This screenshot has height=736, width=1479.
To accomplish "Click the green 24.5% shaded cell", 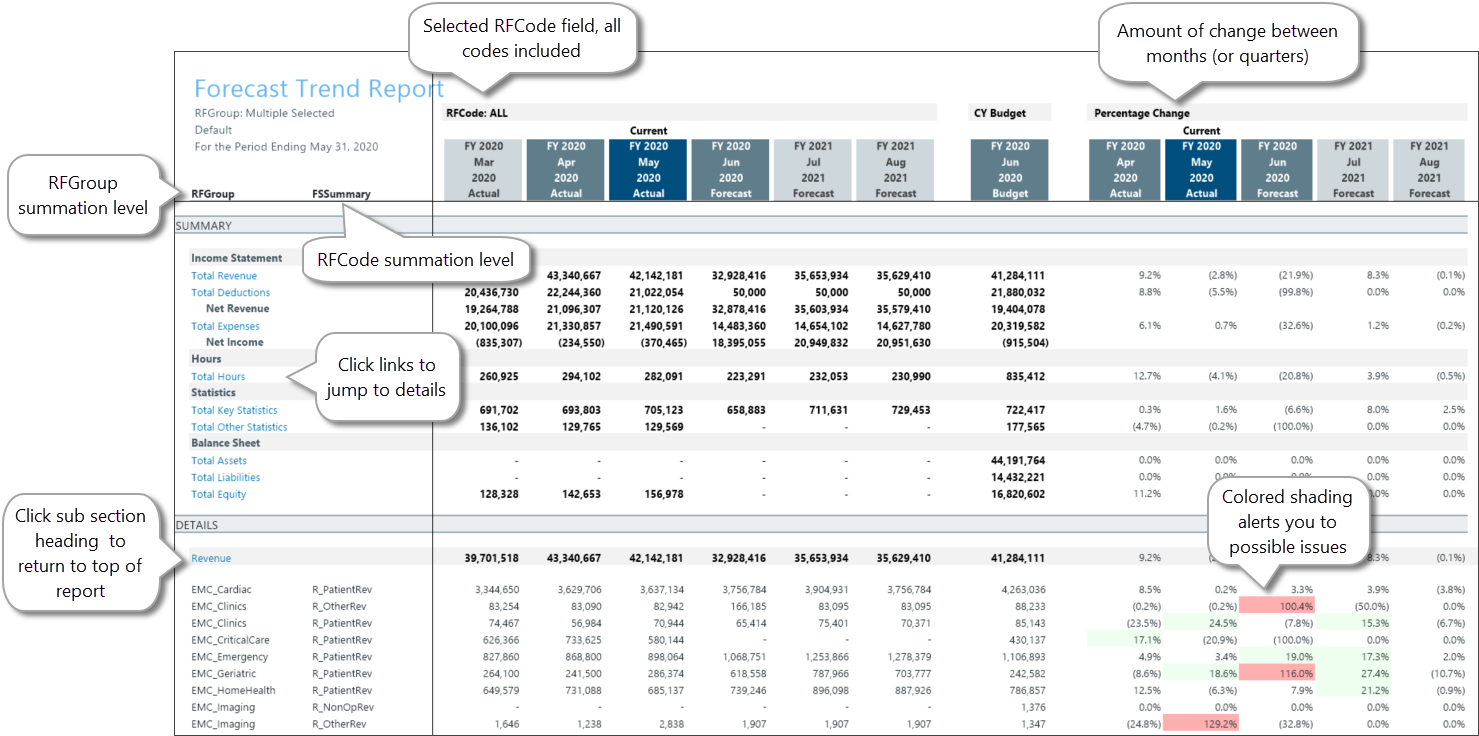I will (1201, 623).
